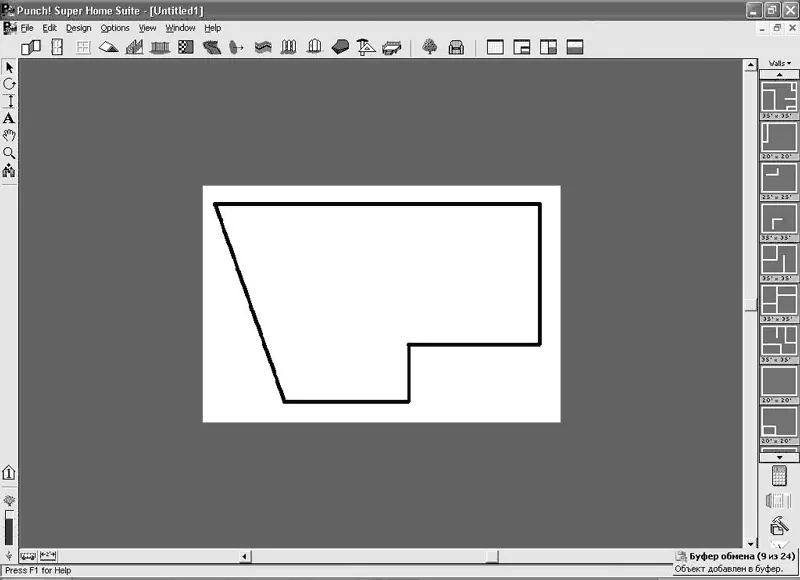Viewport: 800px width, 580px height.
Task: Open the calculator icon in right panel
Action: 778,475
